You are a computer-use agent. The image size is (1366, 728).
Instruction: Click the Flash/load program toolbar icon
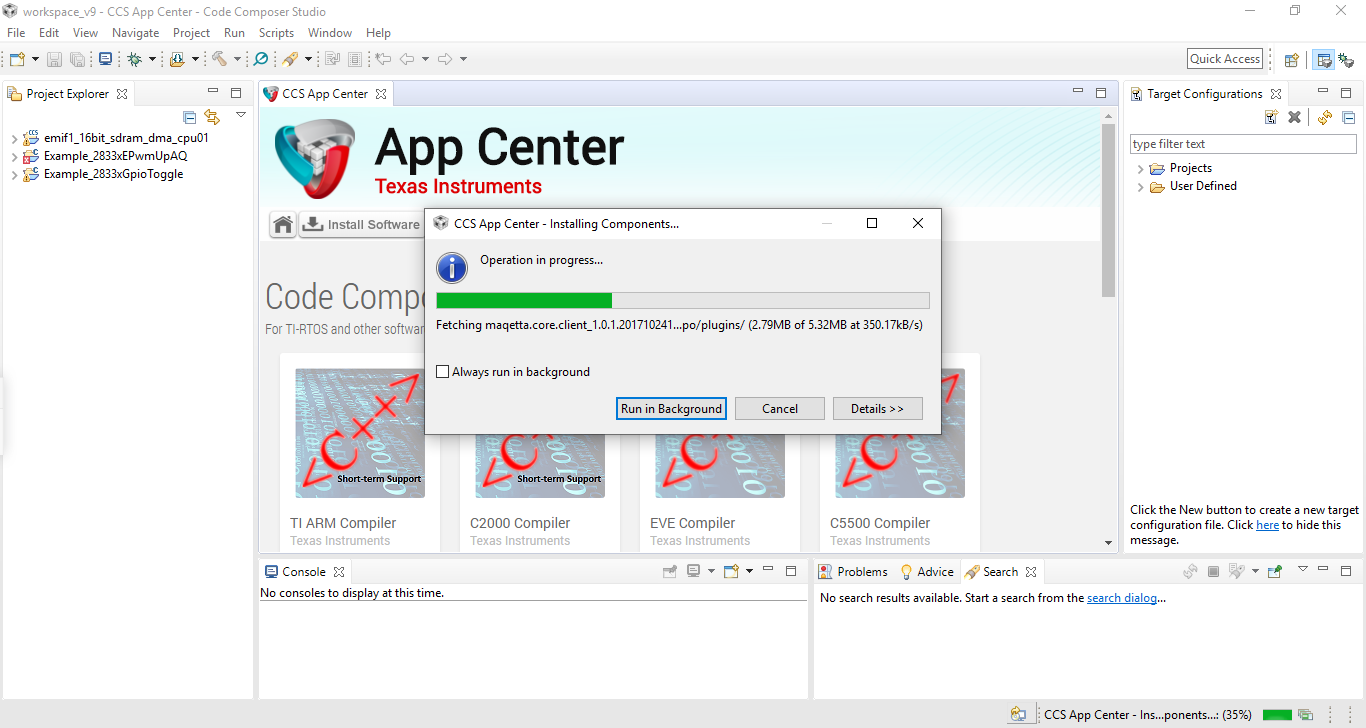(x=177, y=59)
